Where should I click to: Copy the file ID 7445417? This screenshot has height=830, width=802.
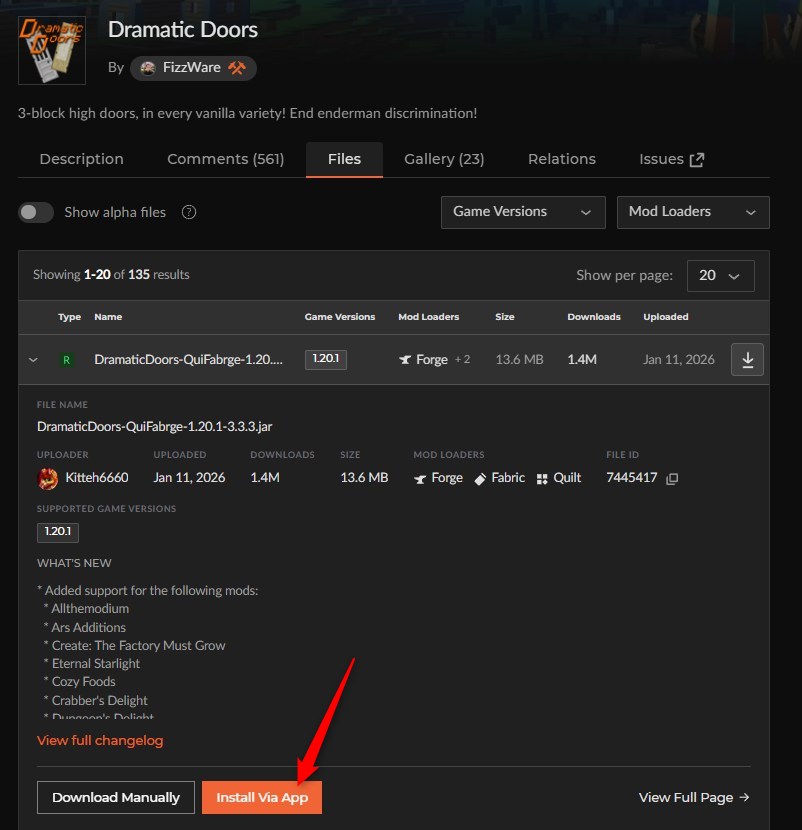672,479
